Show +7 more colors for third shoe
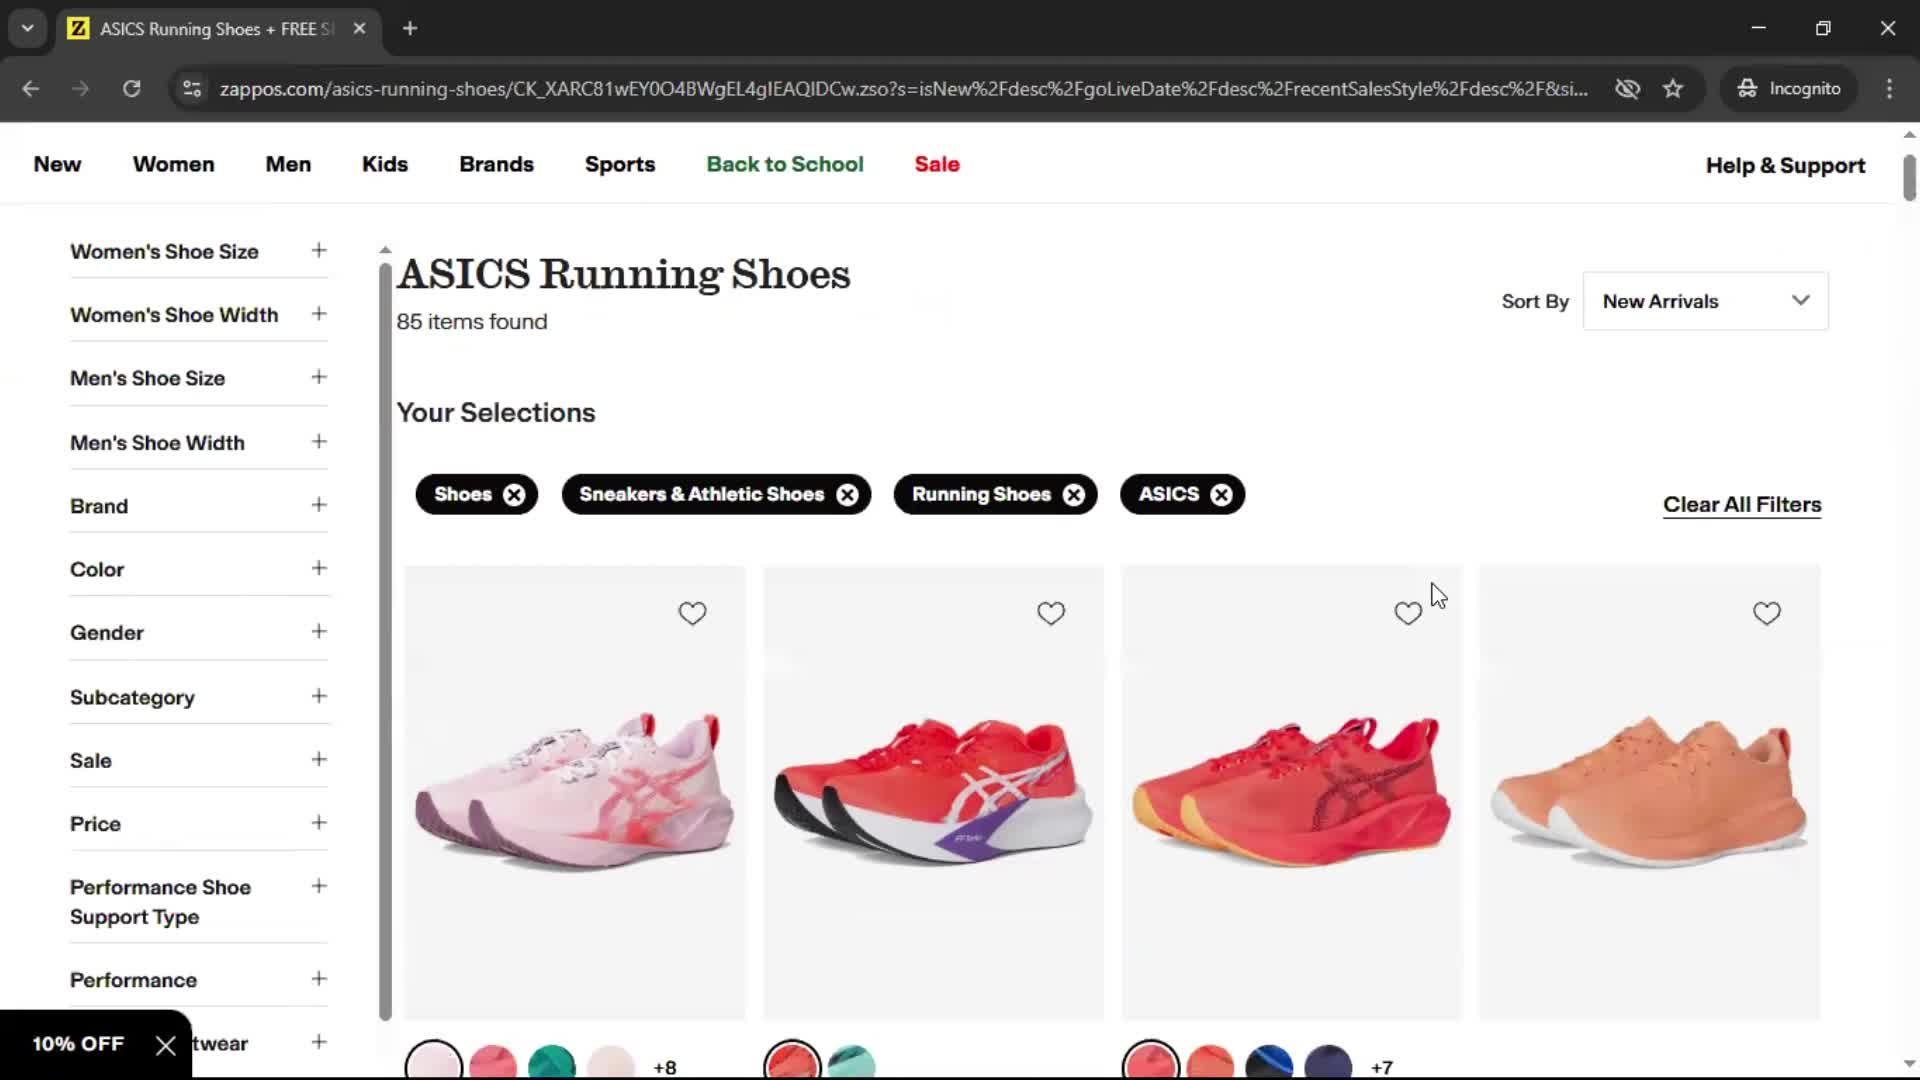 [x=1382, y=1067]
